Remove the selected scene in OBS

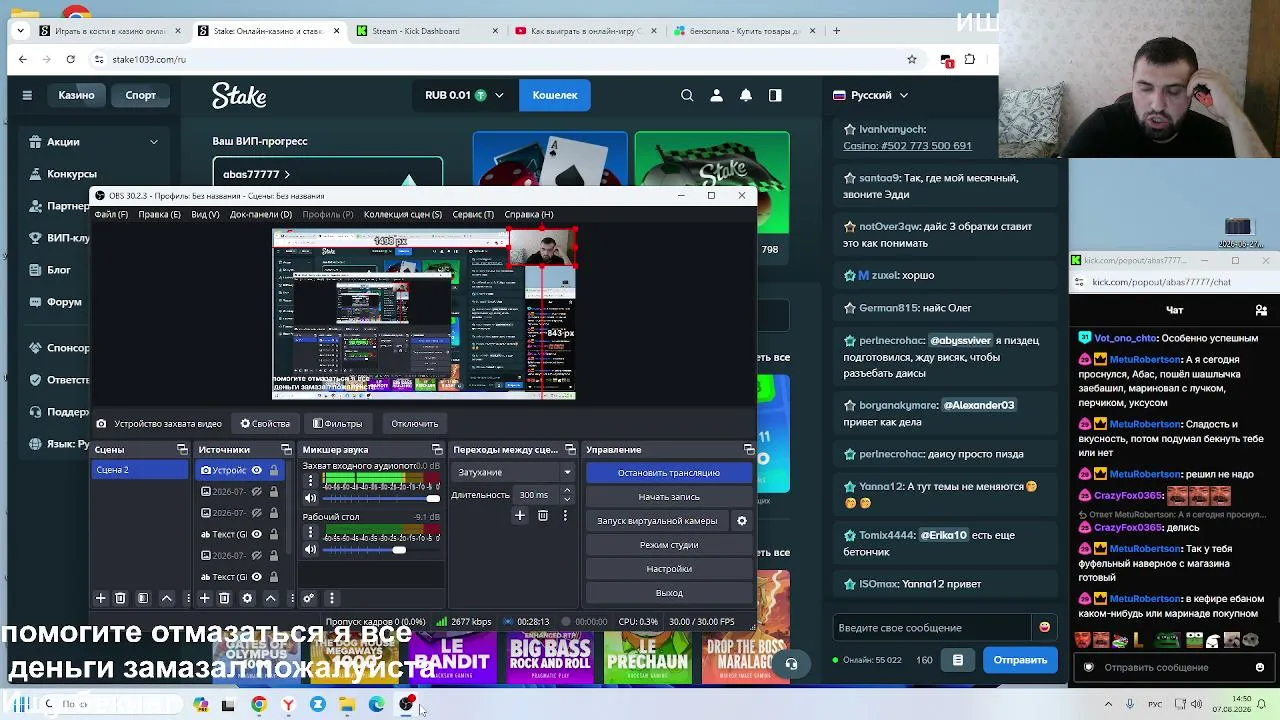[120, 598]
